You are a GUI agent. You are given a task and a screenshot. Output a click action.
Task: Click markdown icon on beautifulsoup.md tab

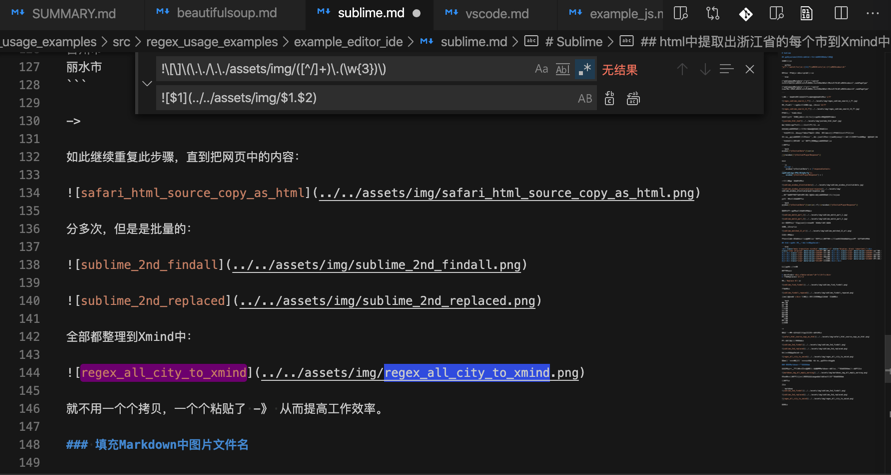pos(163,13)
